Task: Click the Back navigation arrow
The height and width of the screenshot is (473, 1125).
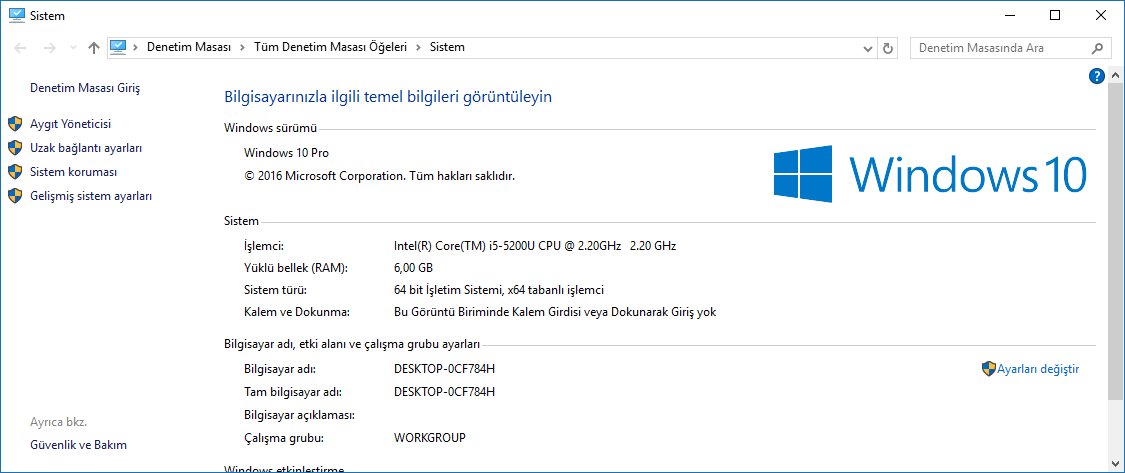Action: 20,48
